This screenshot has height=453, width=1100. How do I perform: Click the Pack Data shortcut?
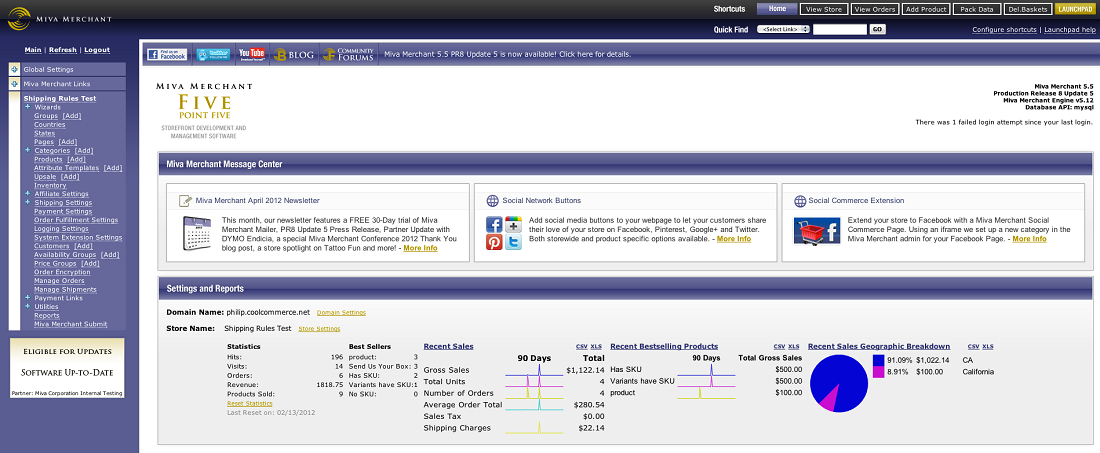coord(977,9)
